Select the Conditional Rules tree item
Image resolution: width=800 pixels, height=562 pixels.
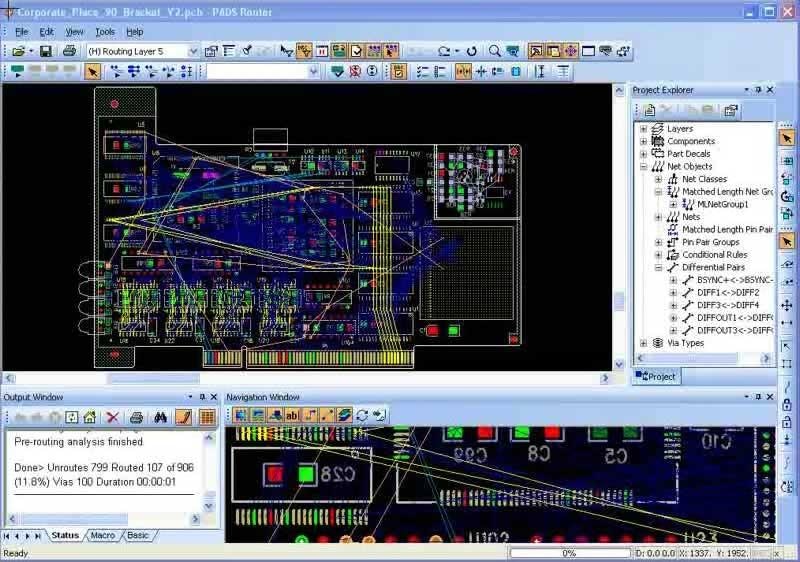(714, 254)
